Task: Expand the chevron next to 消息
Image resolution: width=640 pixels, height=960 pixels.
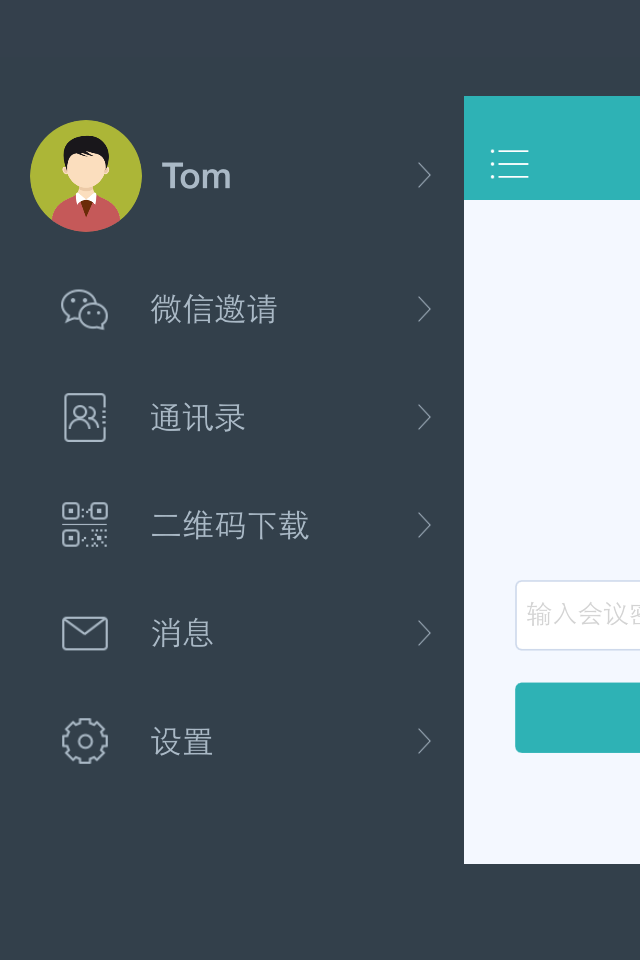Action: (424, 633)
